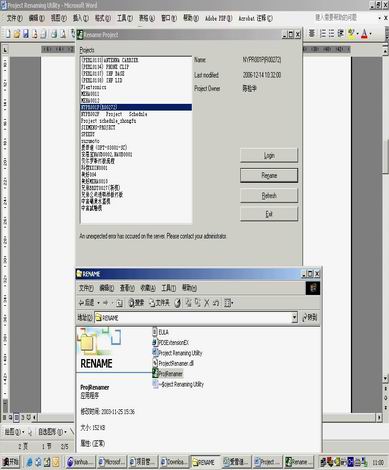389x470 pixels.
Task: Click the red font color A icon
Action: pyautogui.click(x=364, y=34)
